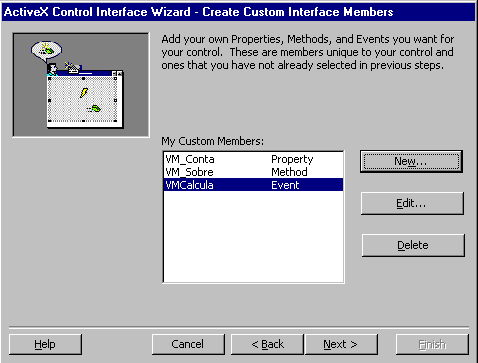Open the Edit... member dialog
Viewport: 478px width, 363px height.
(412, 203)
